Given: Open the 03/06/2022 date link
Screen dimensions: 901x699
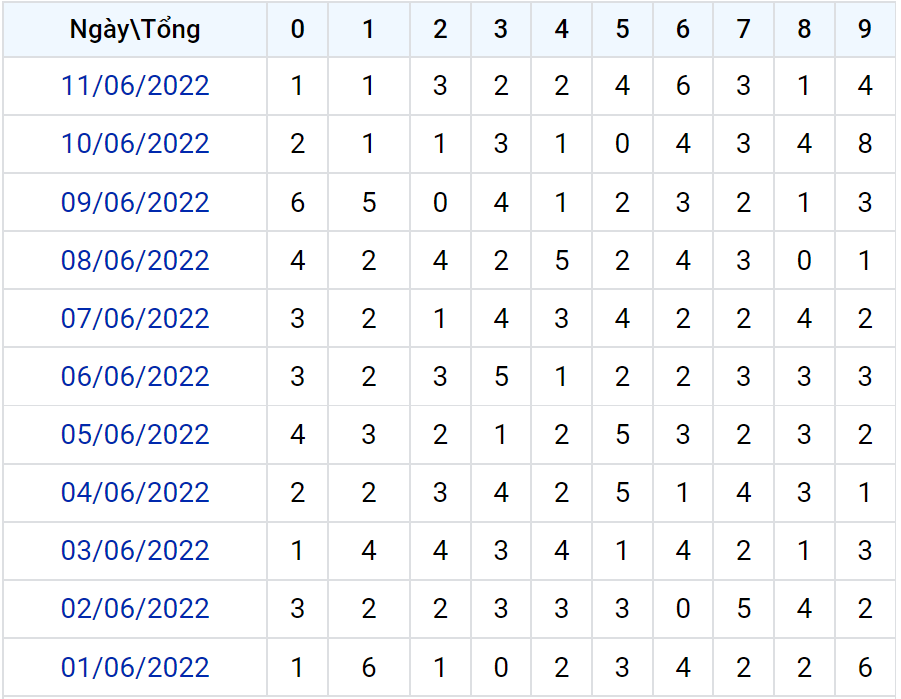Looking at the screenshot, I should click(135, 551).
